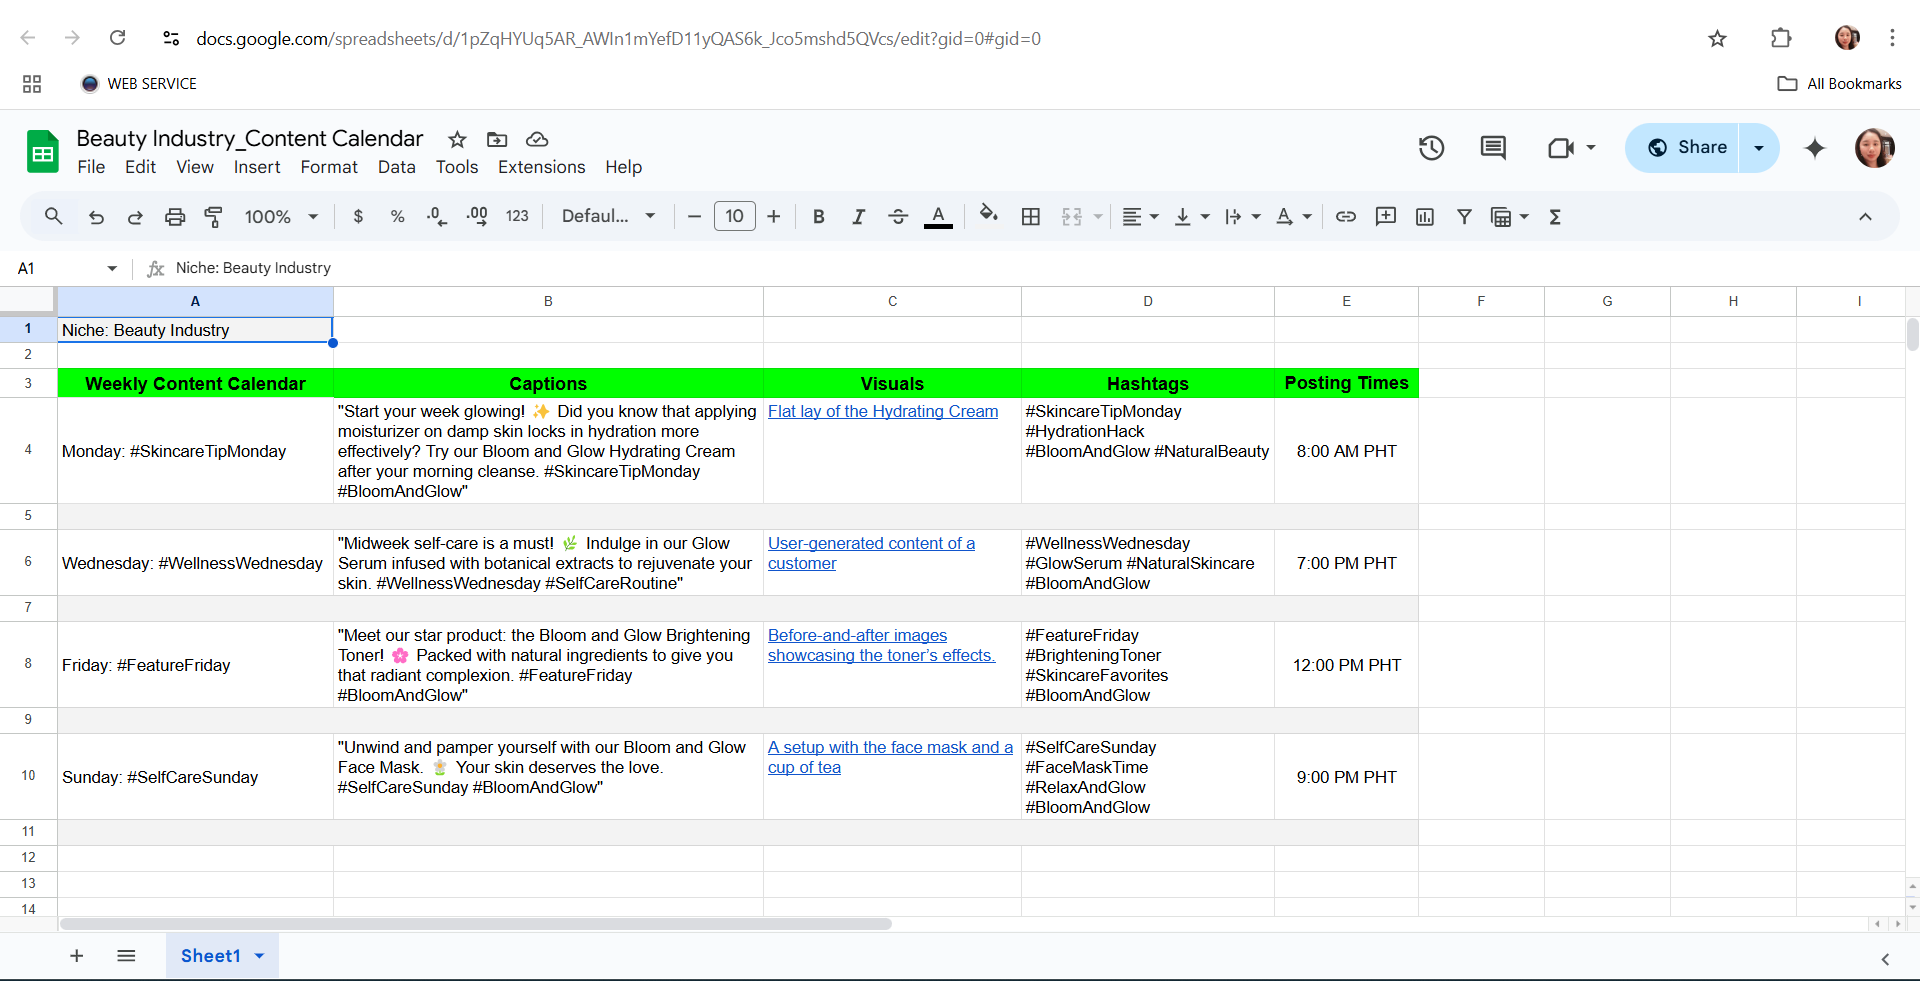This screenshot has width=1920, height=981.
Task: Decrease decimal places
Action: pos(437,216)
